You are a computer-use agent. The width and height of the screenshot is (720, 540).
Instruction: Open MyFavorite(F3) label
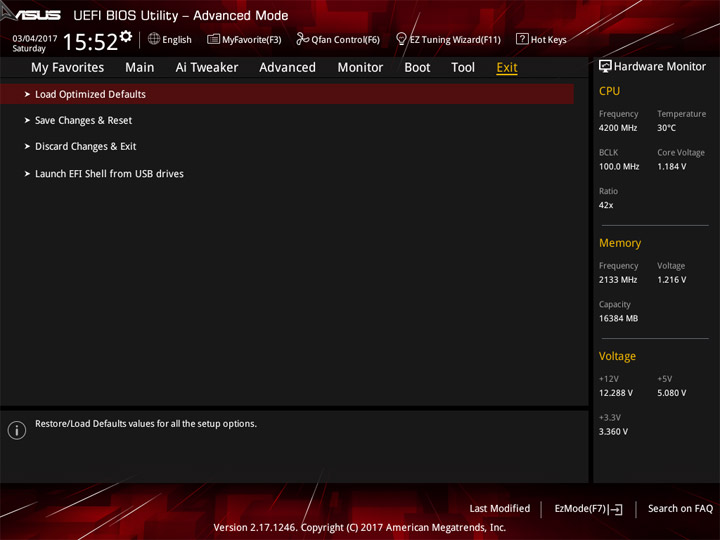tap(252, 39)
